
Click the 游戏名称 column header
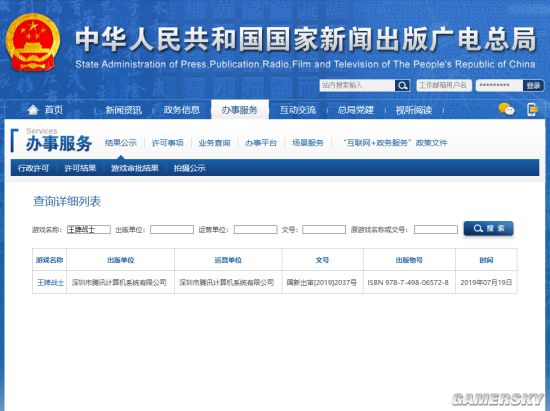click(x=49, y=260)
